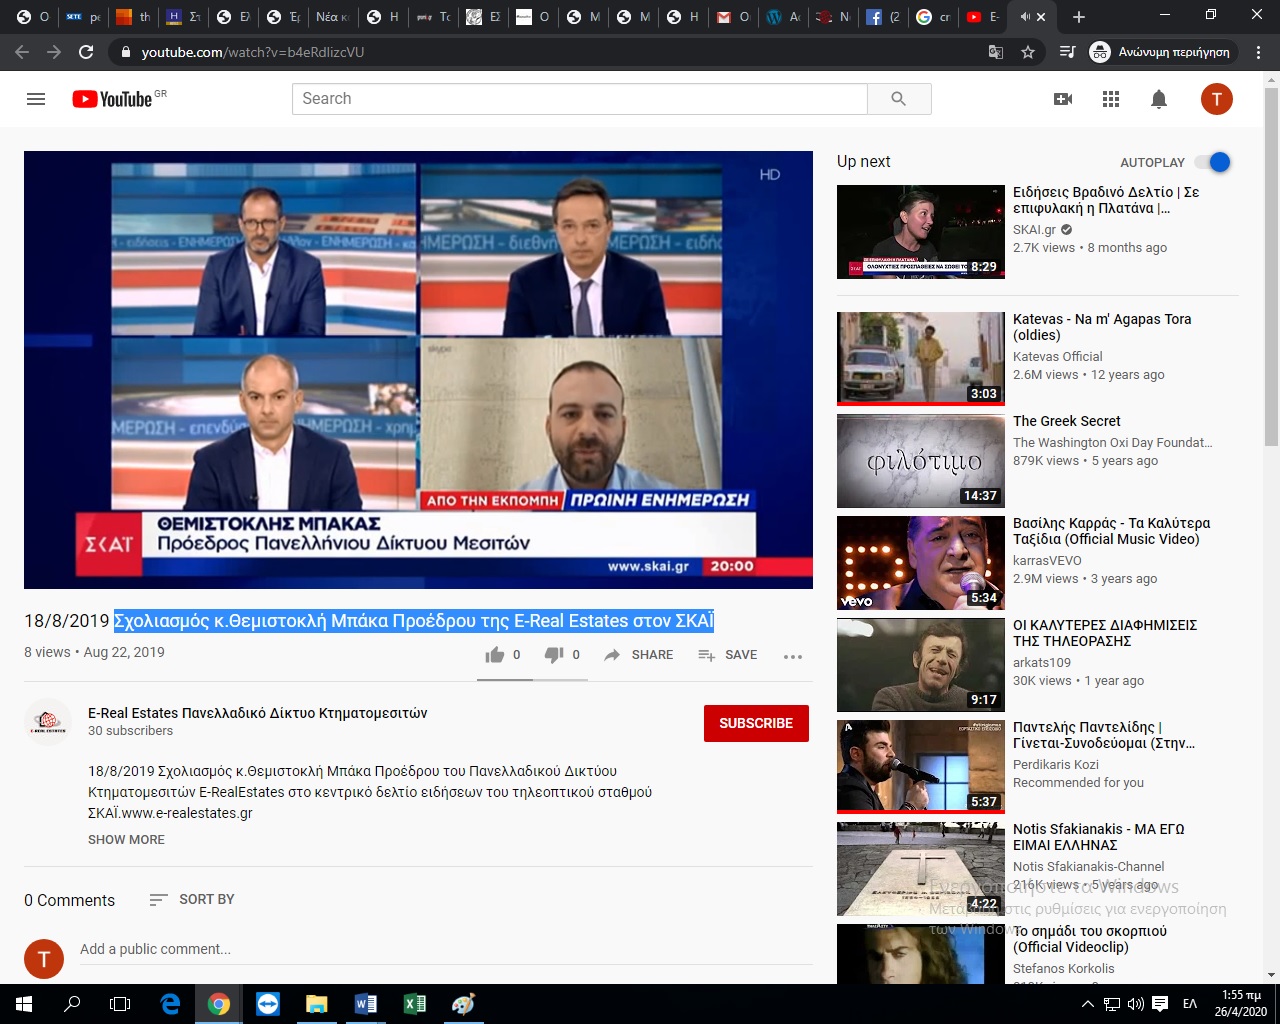This screenshot has height=1024, width=1280.
Task: Expand description with SHOW MORE
Action: coord(126,840)
